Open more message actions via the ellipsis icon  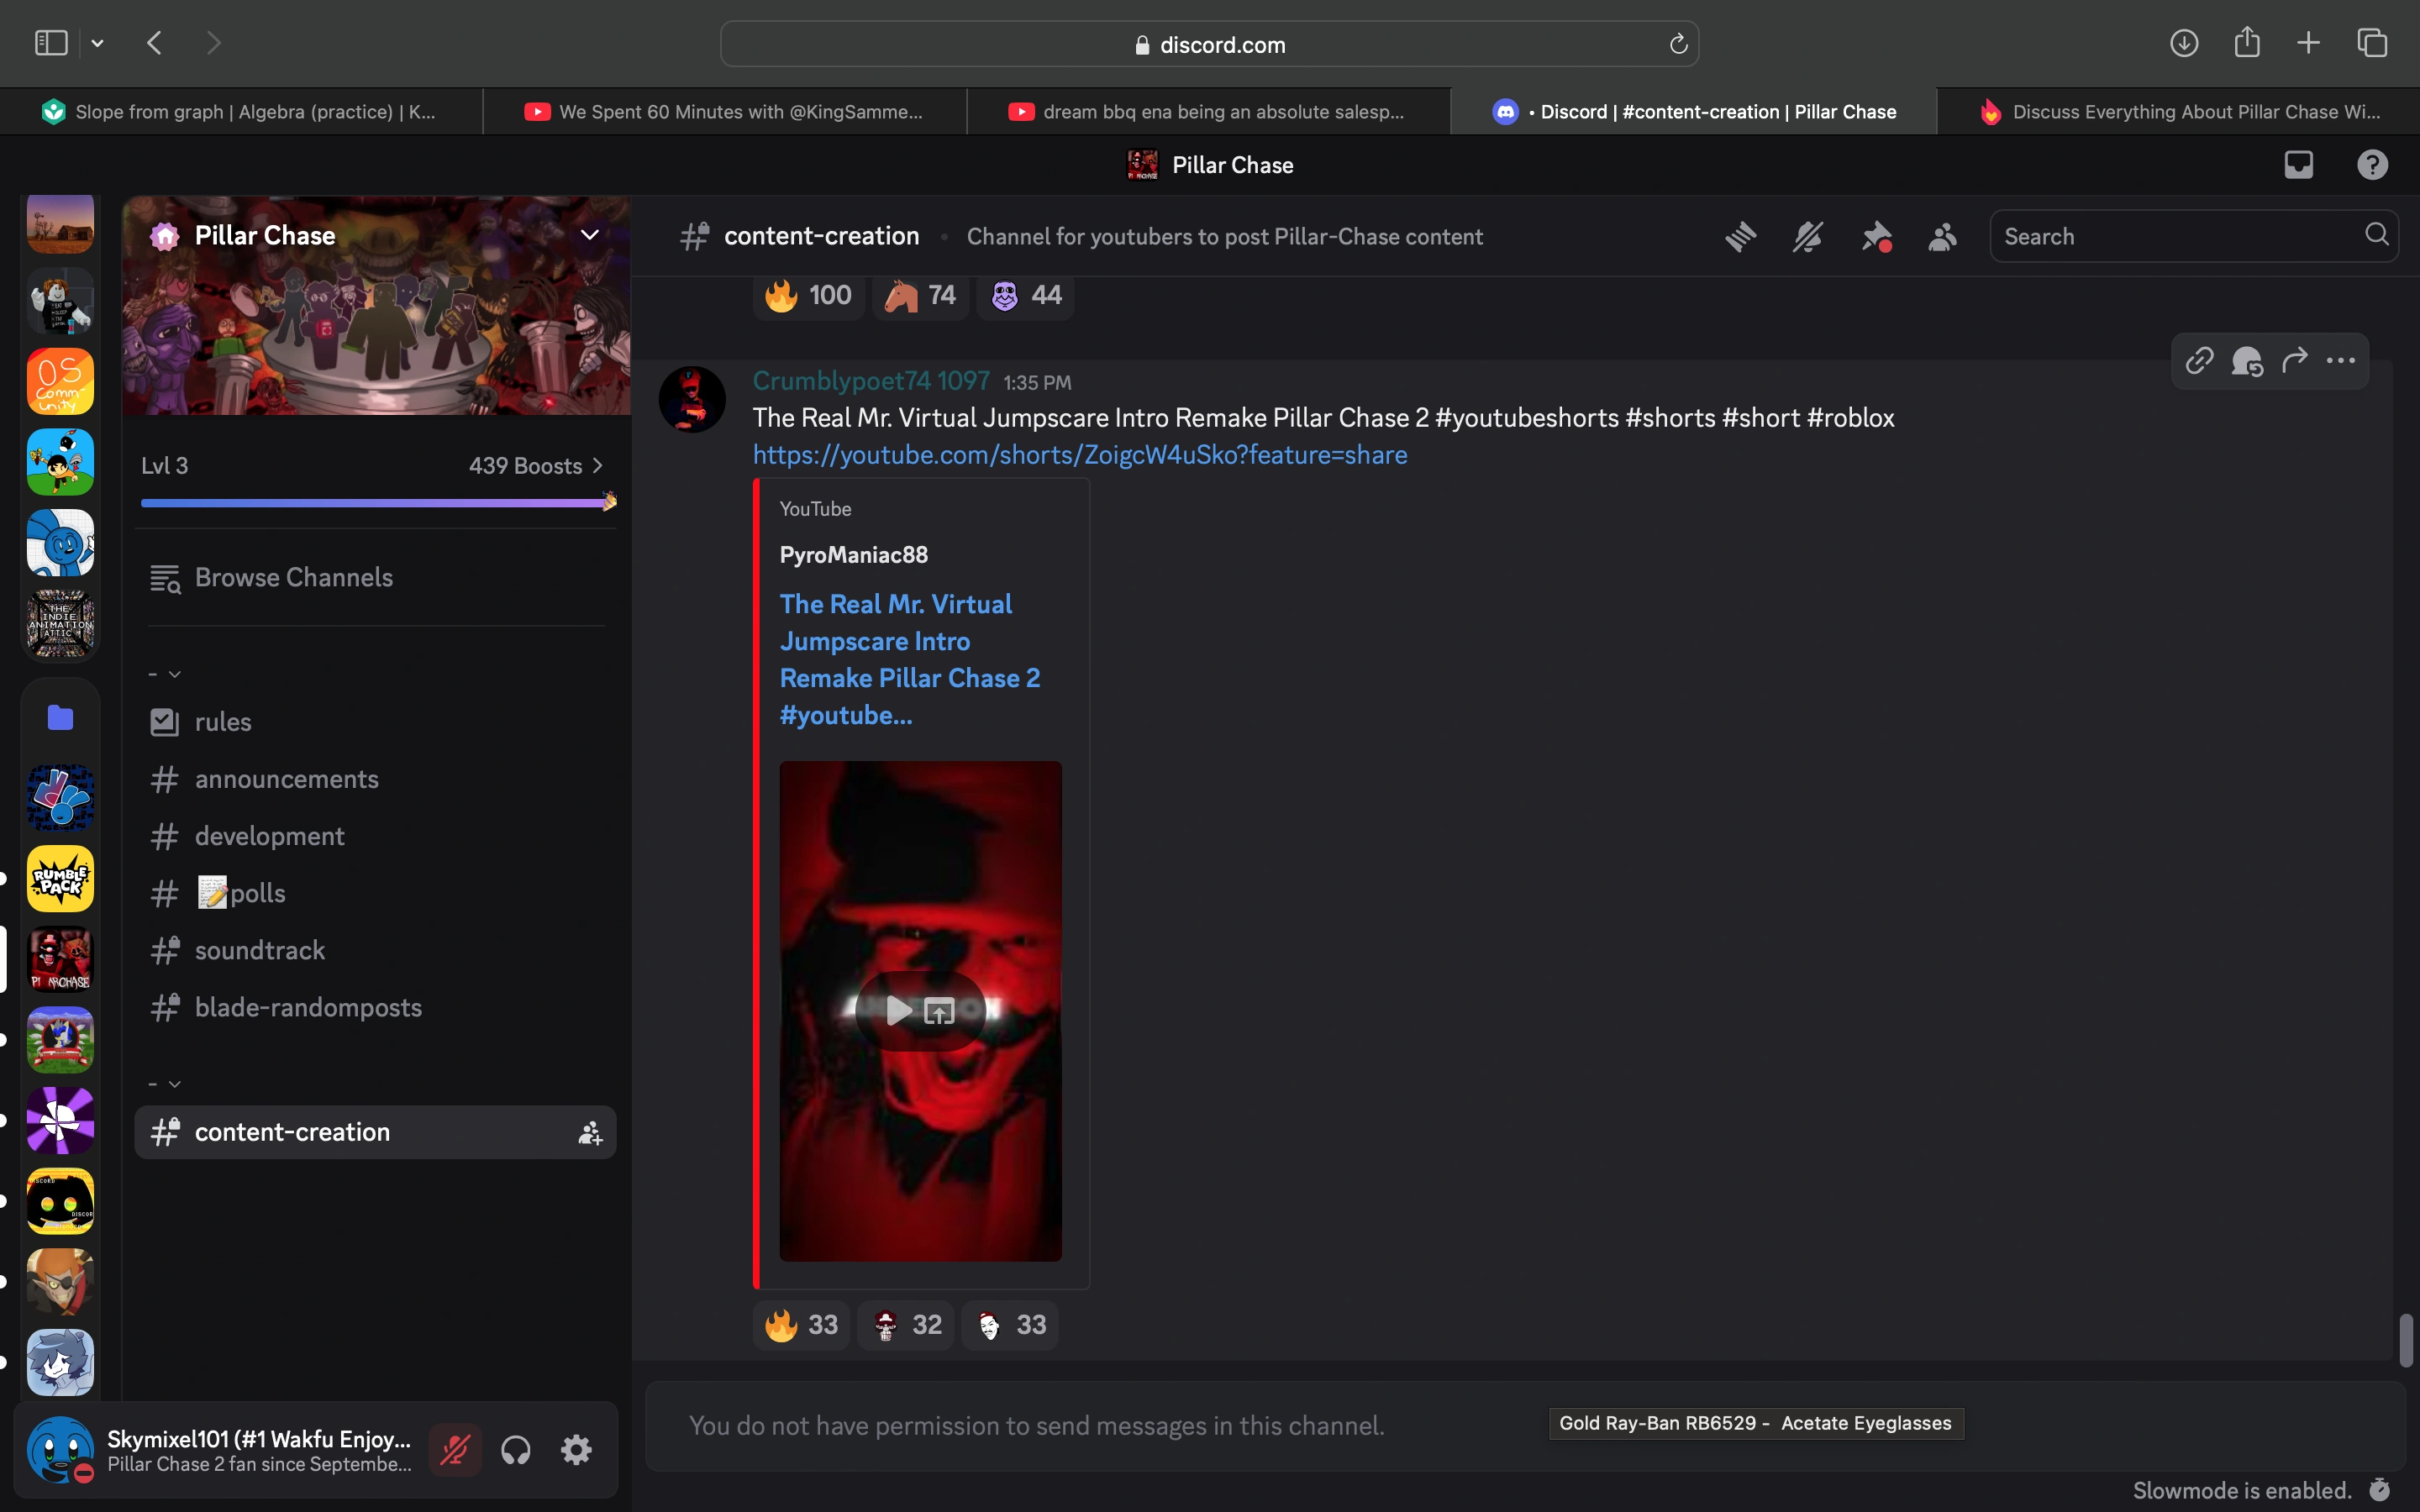click(2341, 361)
